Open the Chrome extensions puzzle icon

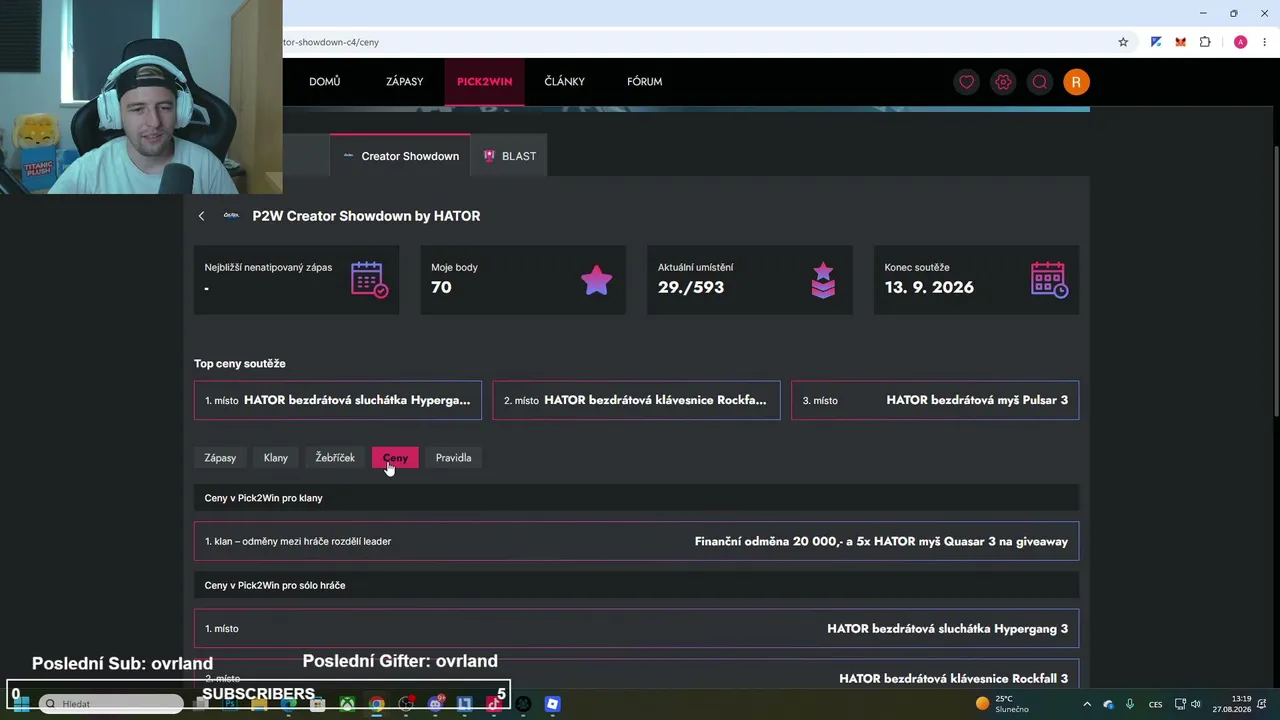coord(1205,42)
